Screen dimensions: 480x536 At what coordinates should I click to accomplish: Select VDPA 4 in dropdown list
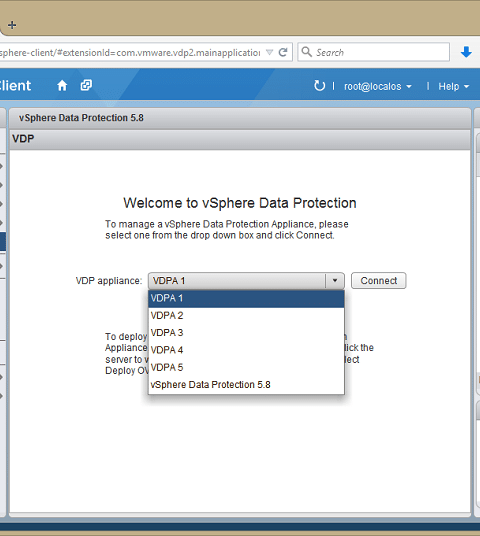tap(246, 350)
